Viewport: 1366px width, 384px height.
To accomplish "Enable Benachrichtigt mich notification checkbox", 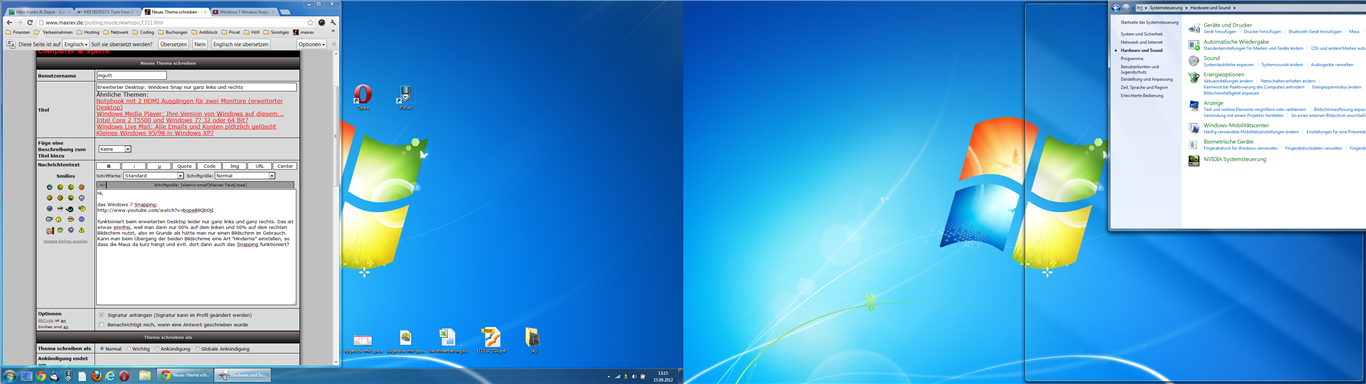I will pyautogui.click(x=102, y=324).
